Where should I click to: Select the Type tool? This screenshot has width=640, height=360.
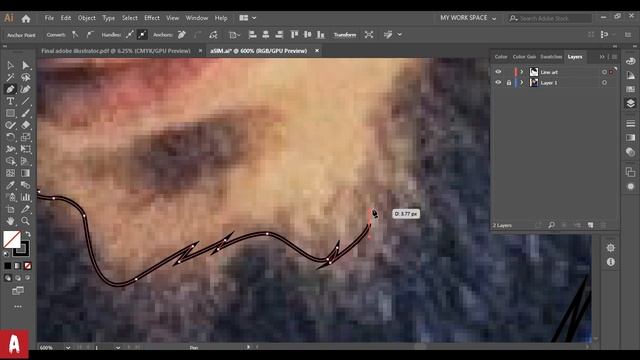pyautogui.click(x=10, y=101)
